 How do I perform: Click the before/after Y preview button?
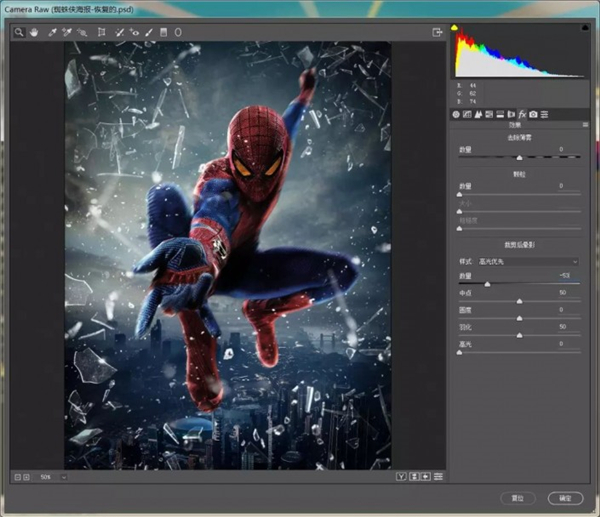(401, 476)
